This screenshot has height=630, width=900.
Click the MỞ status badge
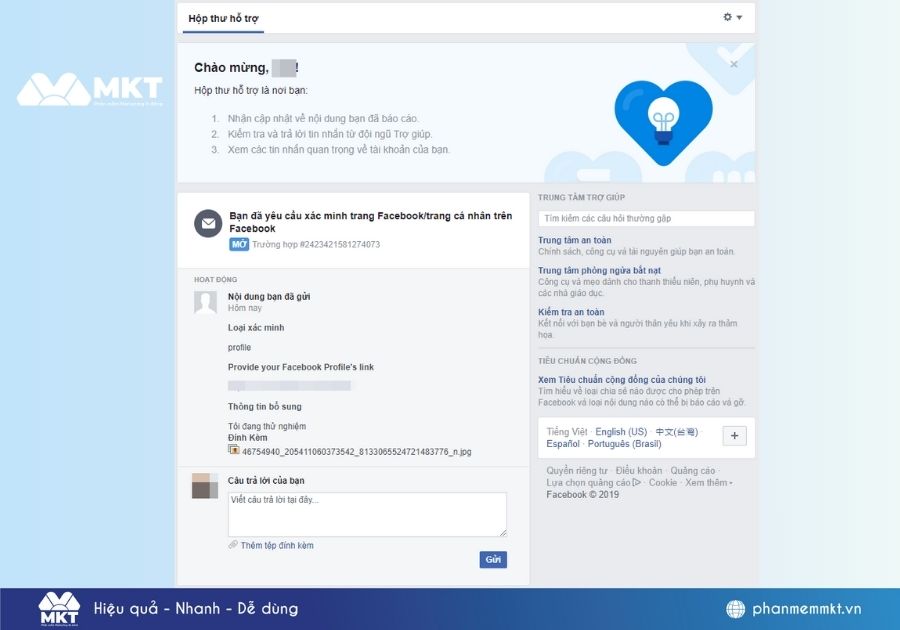pos(239,244)
